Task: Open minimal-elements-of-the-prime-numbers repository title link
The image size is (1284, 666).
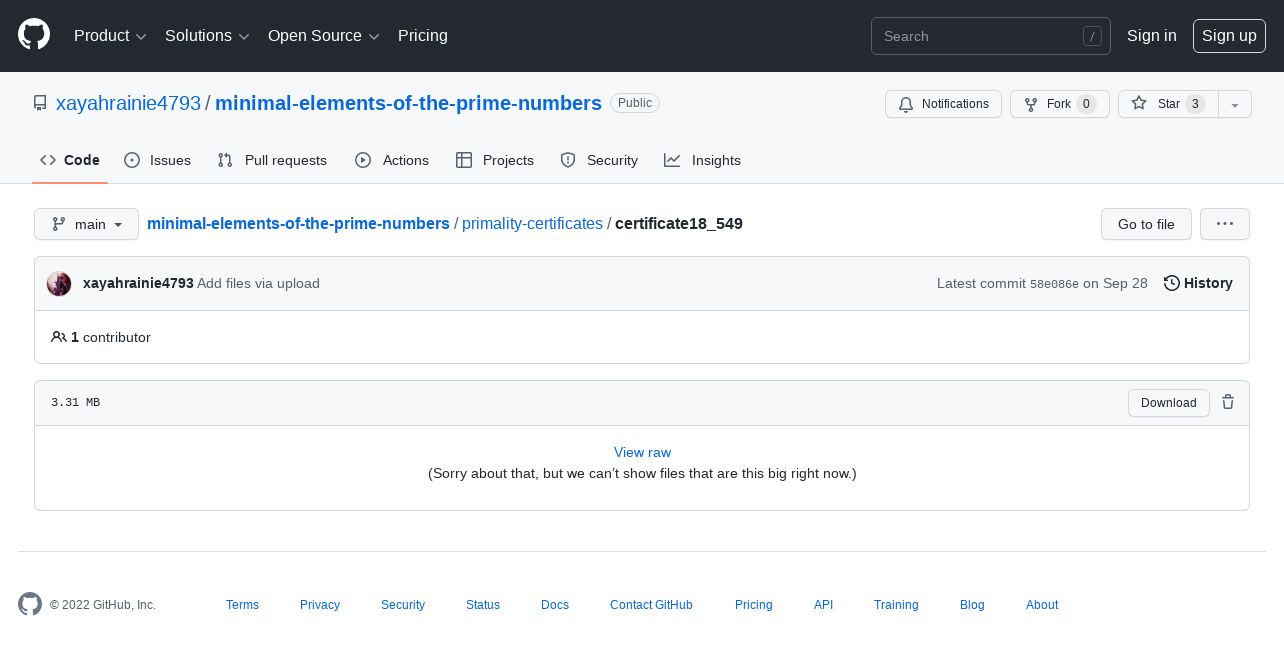Action: click(408, 103)
